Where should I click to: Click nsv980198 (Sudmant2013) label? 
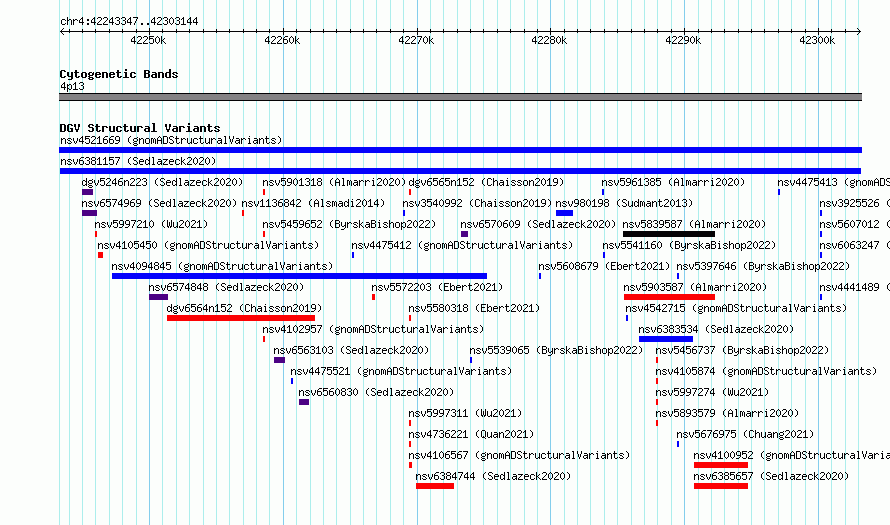[624, 203]
